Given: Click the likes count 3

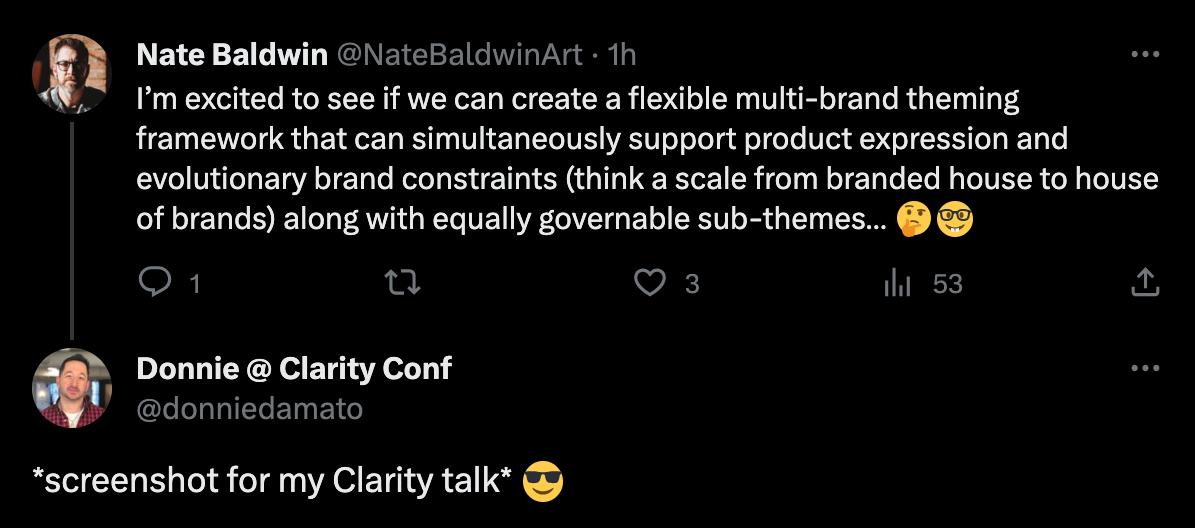Looking at the screenshot, I should [x=691, y=284].
